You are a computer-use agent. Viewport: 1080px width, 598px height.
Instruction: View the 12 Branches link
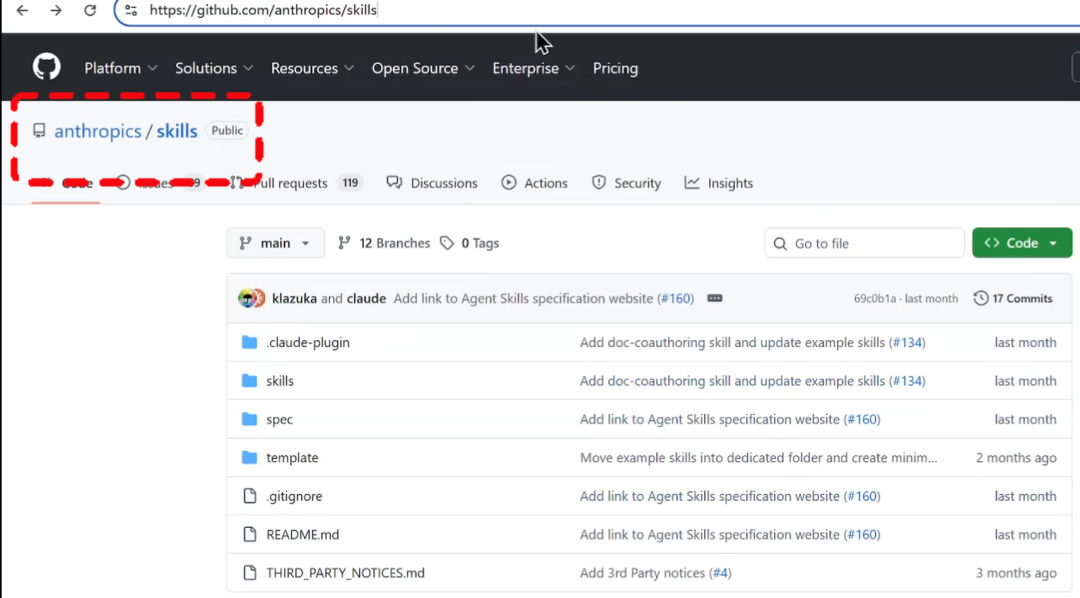(384, 243)
